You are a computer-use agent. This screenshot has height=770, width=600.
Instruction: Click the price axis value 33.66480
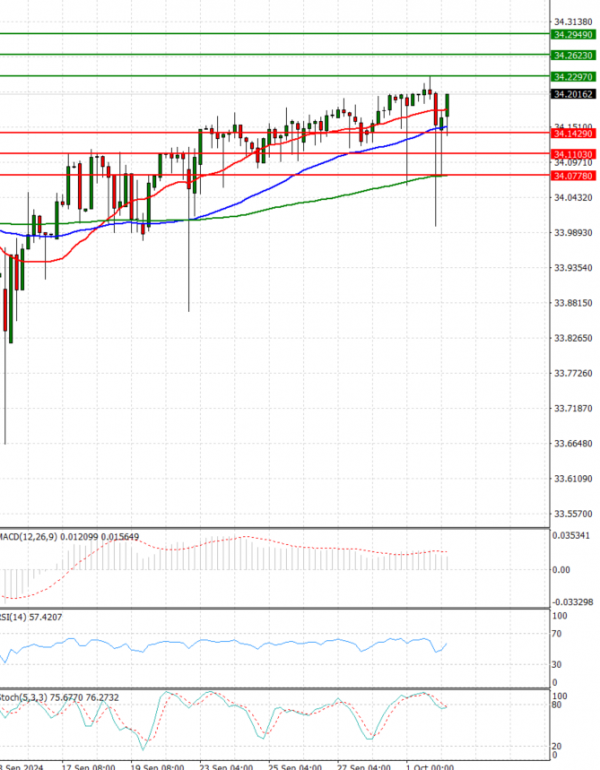pos(573,444)
